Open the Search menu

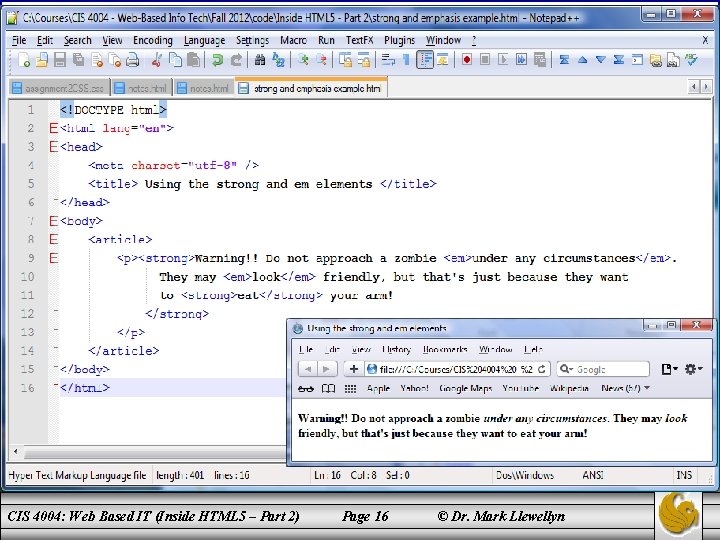click(78, 40)
